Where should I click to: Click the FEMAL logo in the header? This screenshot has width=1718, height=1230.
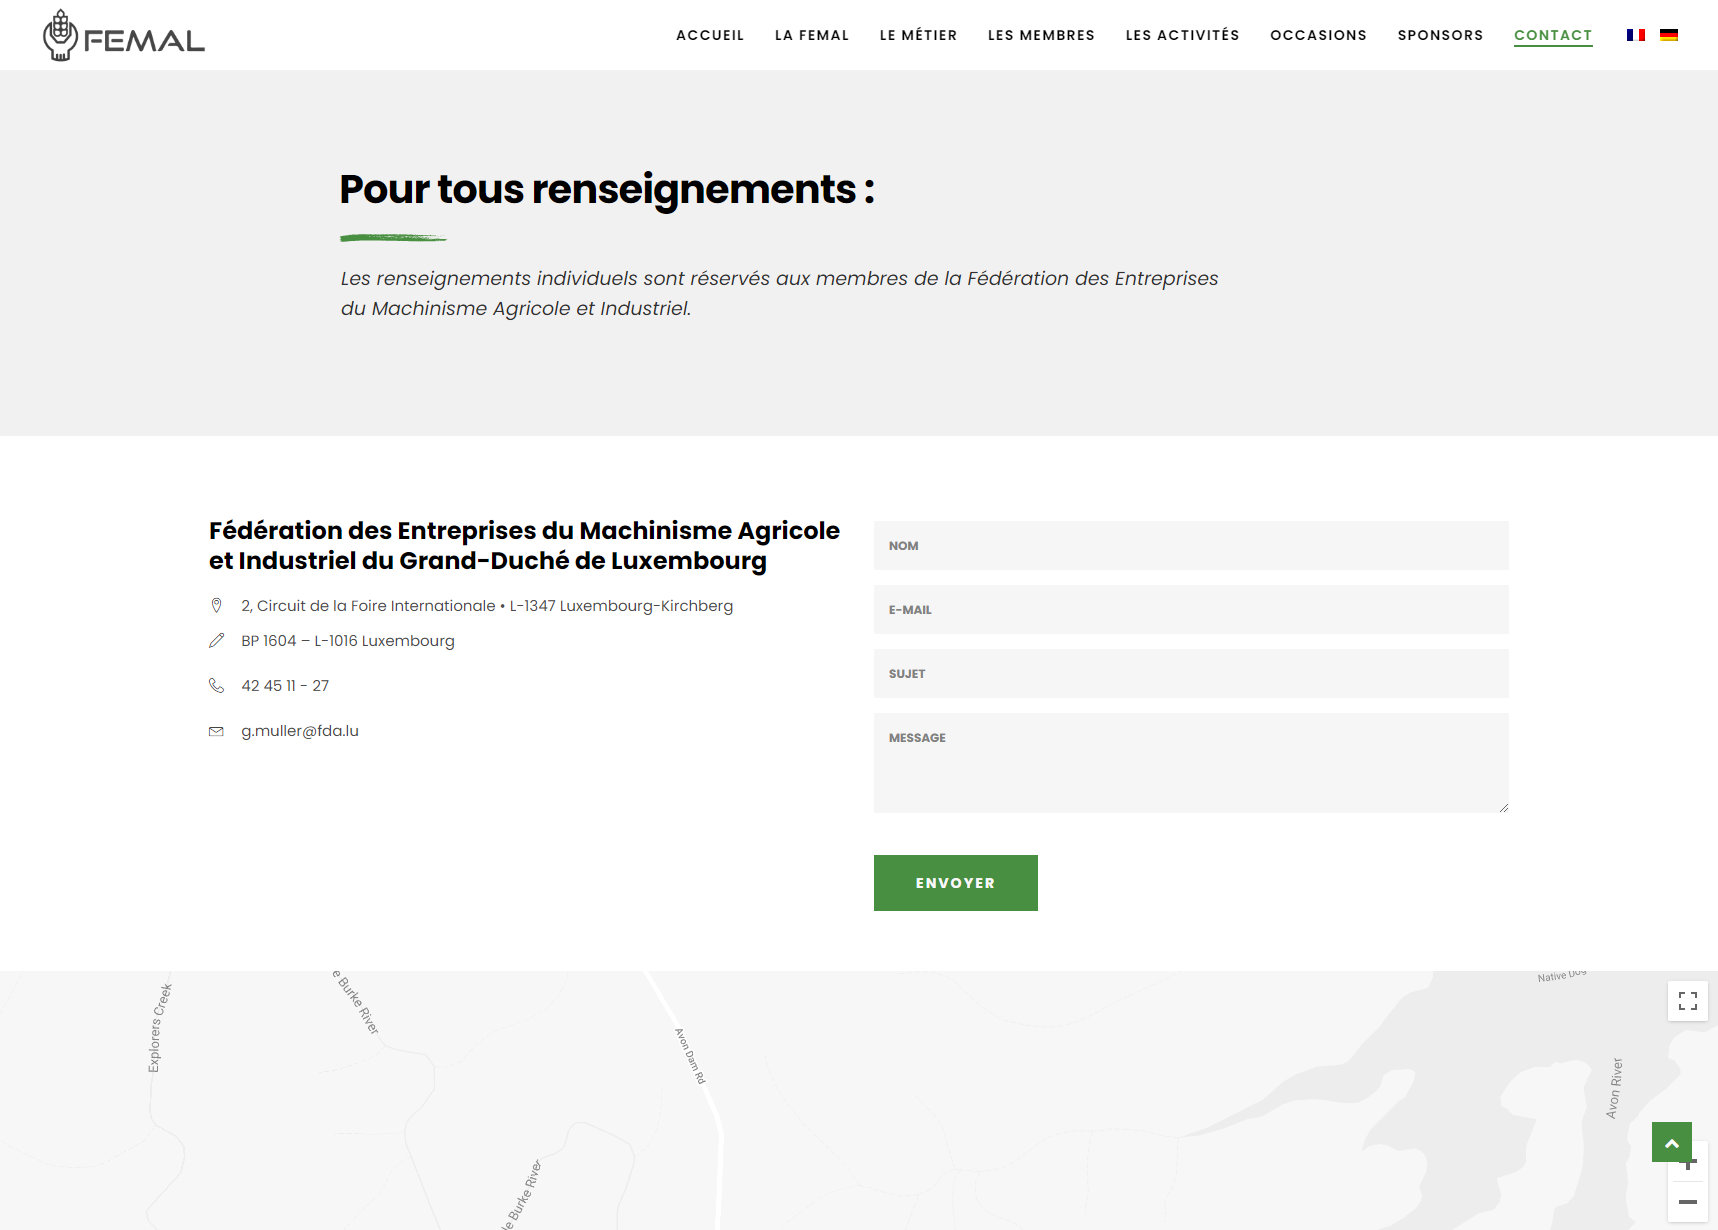click(123, 36)
